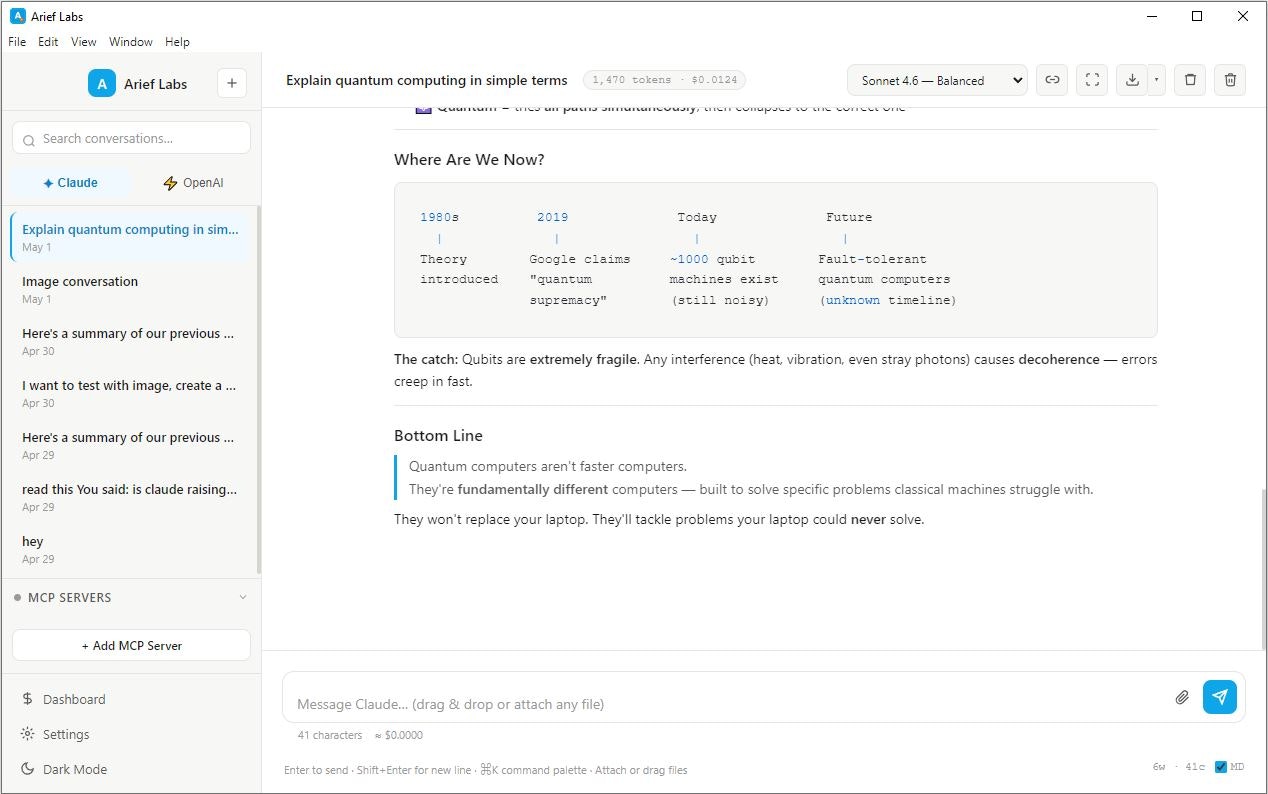Click the search magnifier icon
The width and height of the screenshot is (1268, 794).
(29, 140)
